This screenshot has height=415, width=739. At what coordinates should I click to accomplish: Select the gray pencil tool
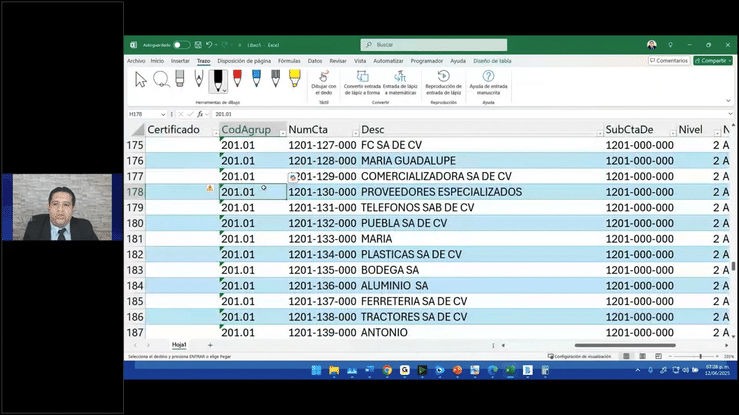point(275,79)
